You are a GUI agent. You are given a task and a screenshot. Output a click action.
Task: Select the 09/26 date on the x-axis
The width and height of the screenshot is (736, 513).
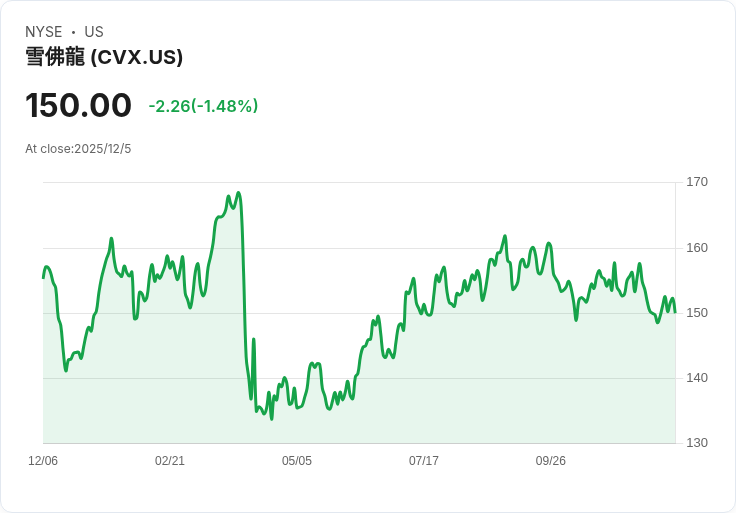pos(551,461)
